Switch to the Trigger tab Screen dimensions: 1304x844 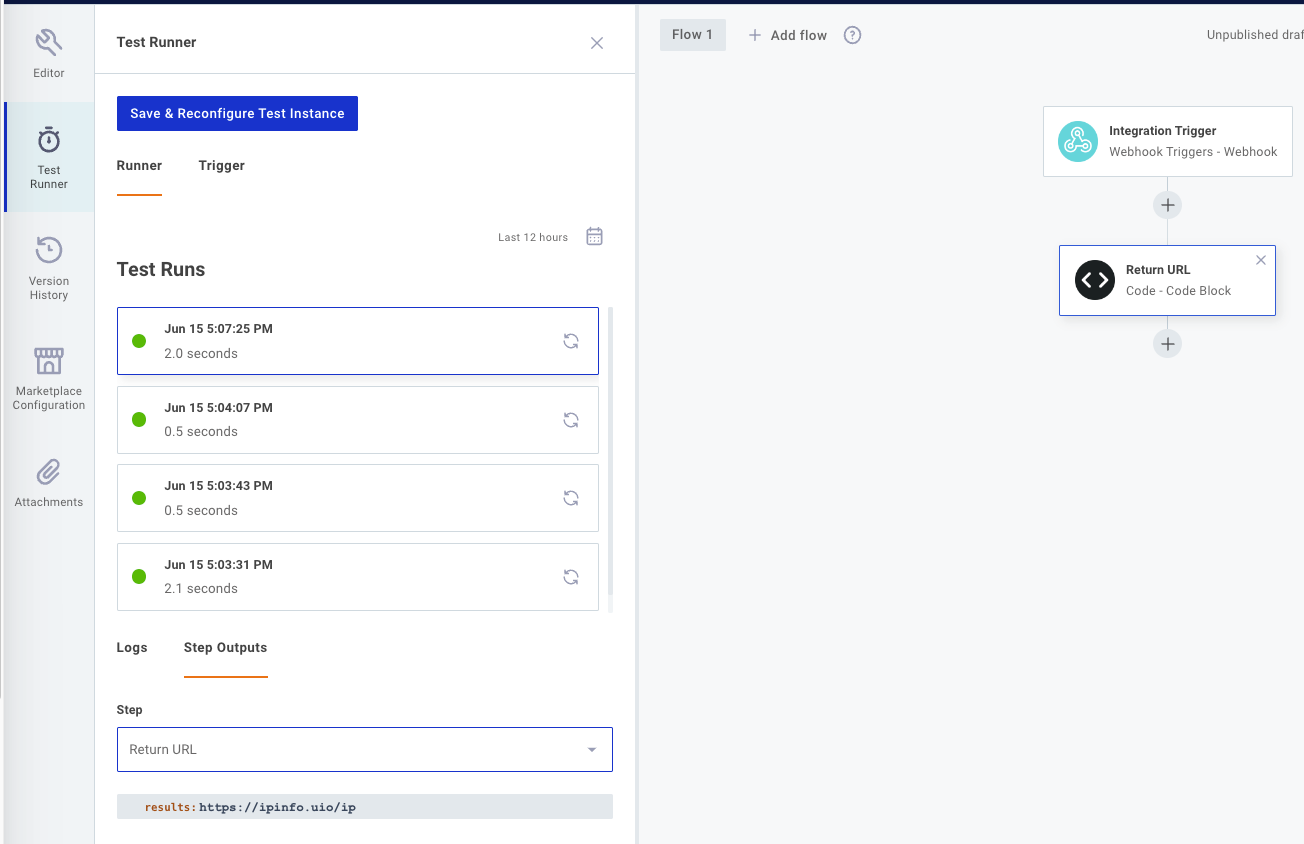[x=221, y=166]
